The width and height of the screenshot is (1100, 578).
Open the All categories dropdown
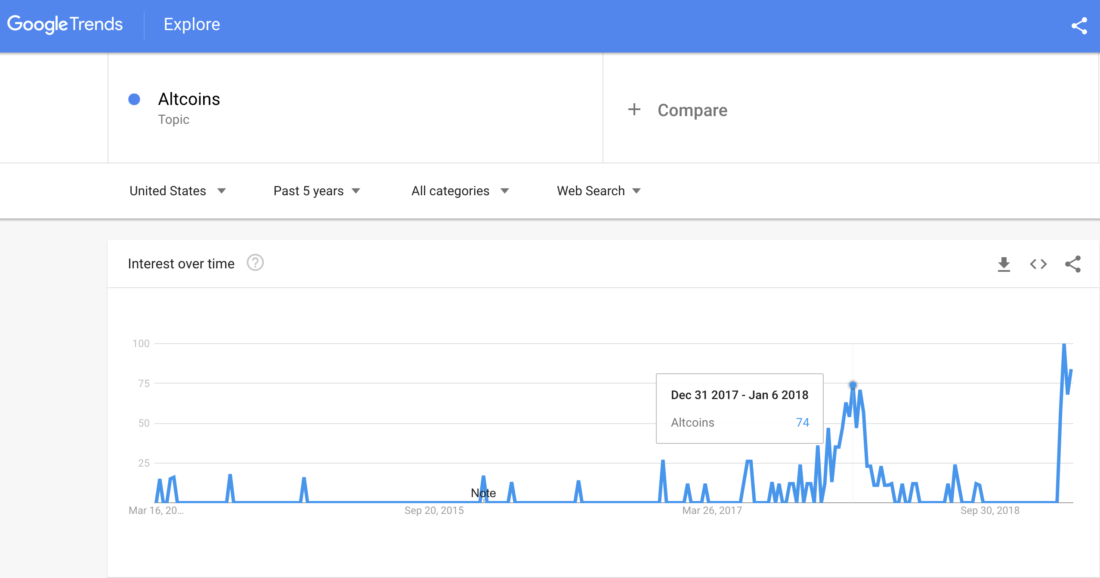pos(459,190)
